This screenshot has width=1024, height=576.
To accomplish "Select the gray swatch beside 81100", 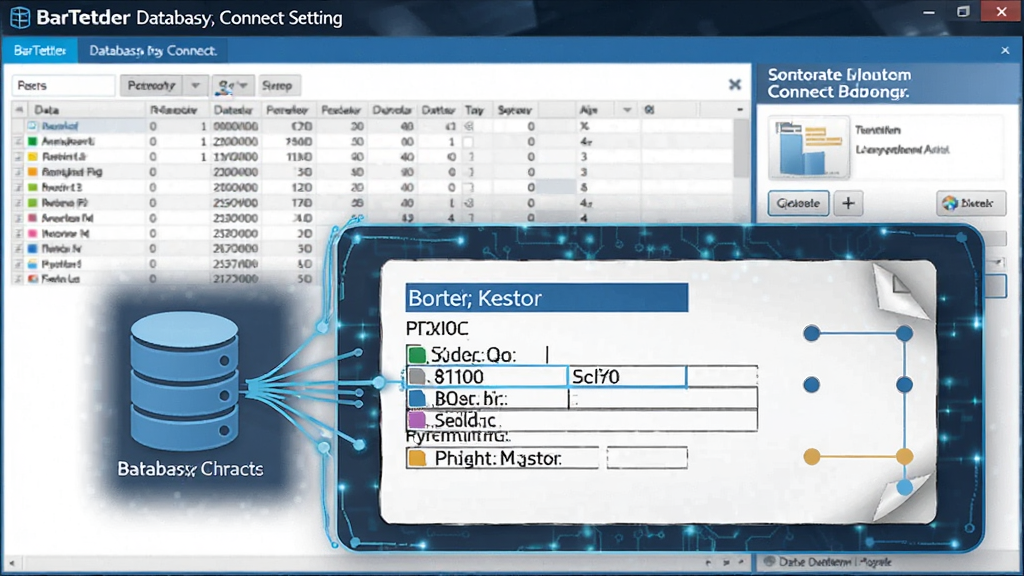I will tap(417, 376).
